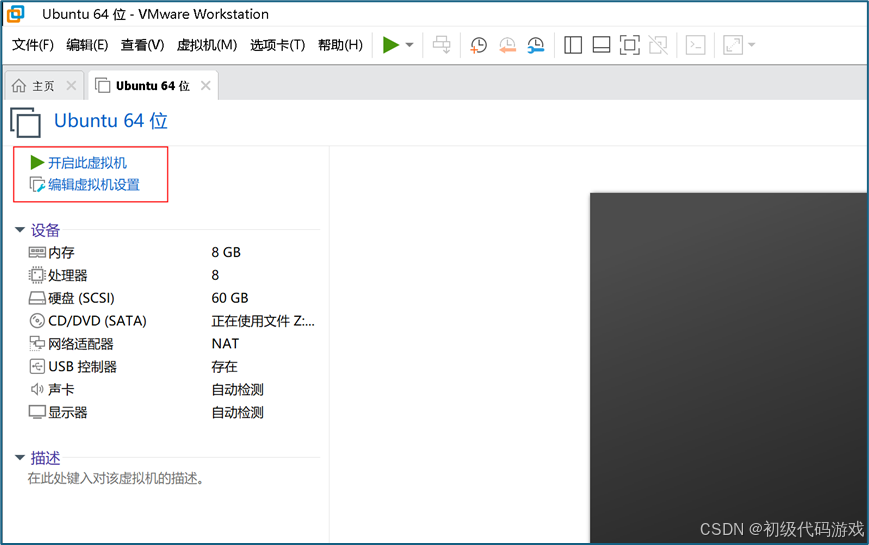
Task: Revert to snapshot toolbar icon
Action: pos(507,45)
